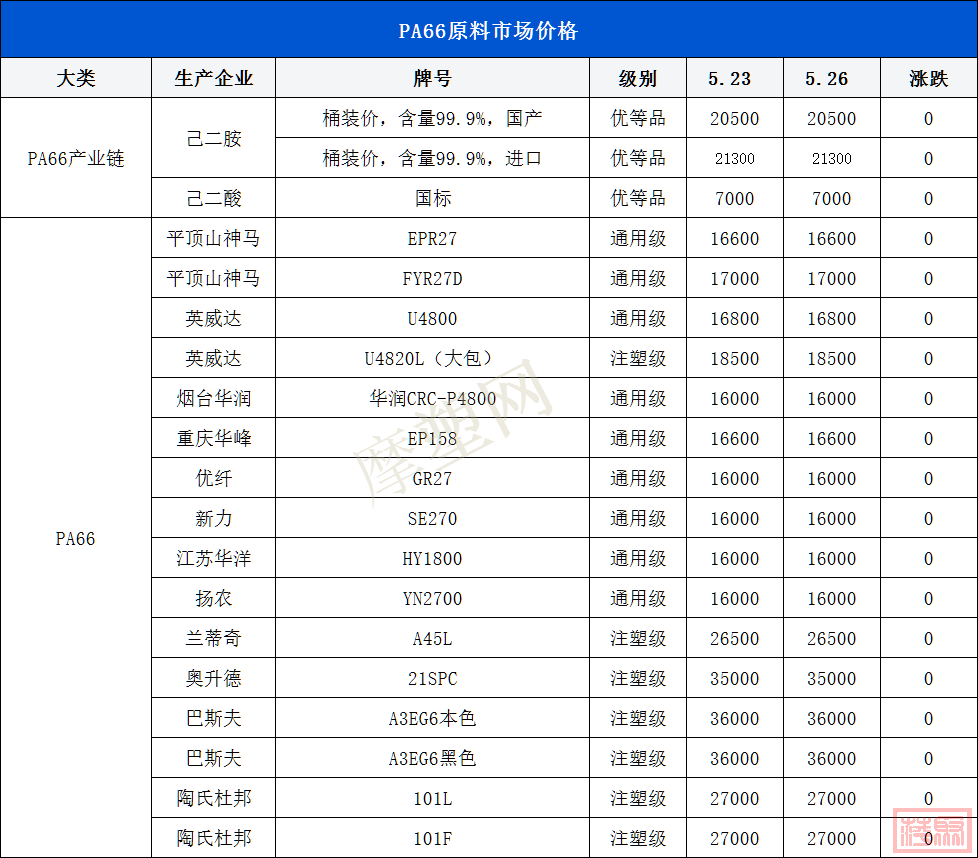Select the 优纤 producer cell
The width and height of the screenshot is (978, 858).
pos(213,478)
